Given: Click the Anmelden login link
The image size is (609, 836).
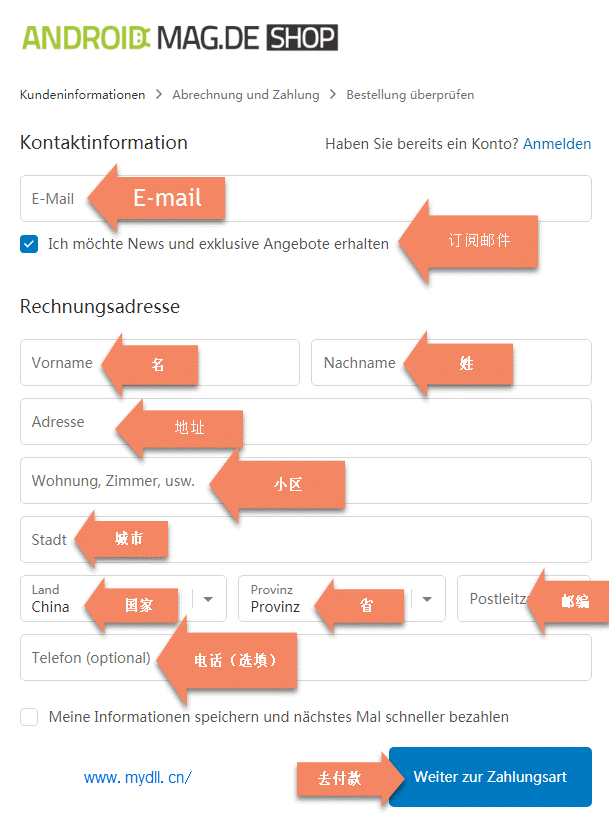Looking at the screenshot, I should (x=557, y=144).
